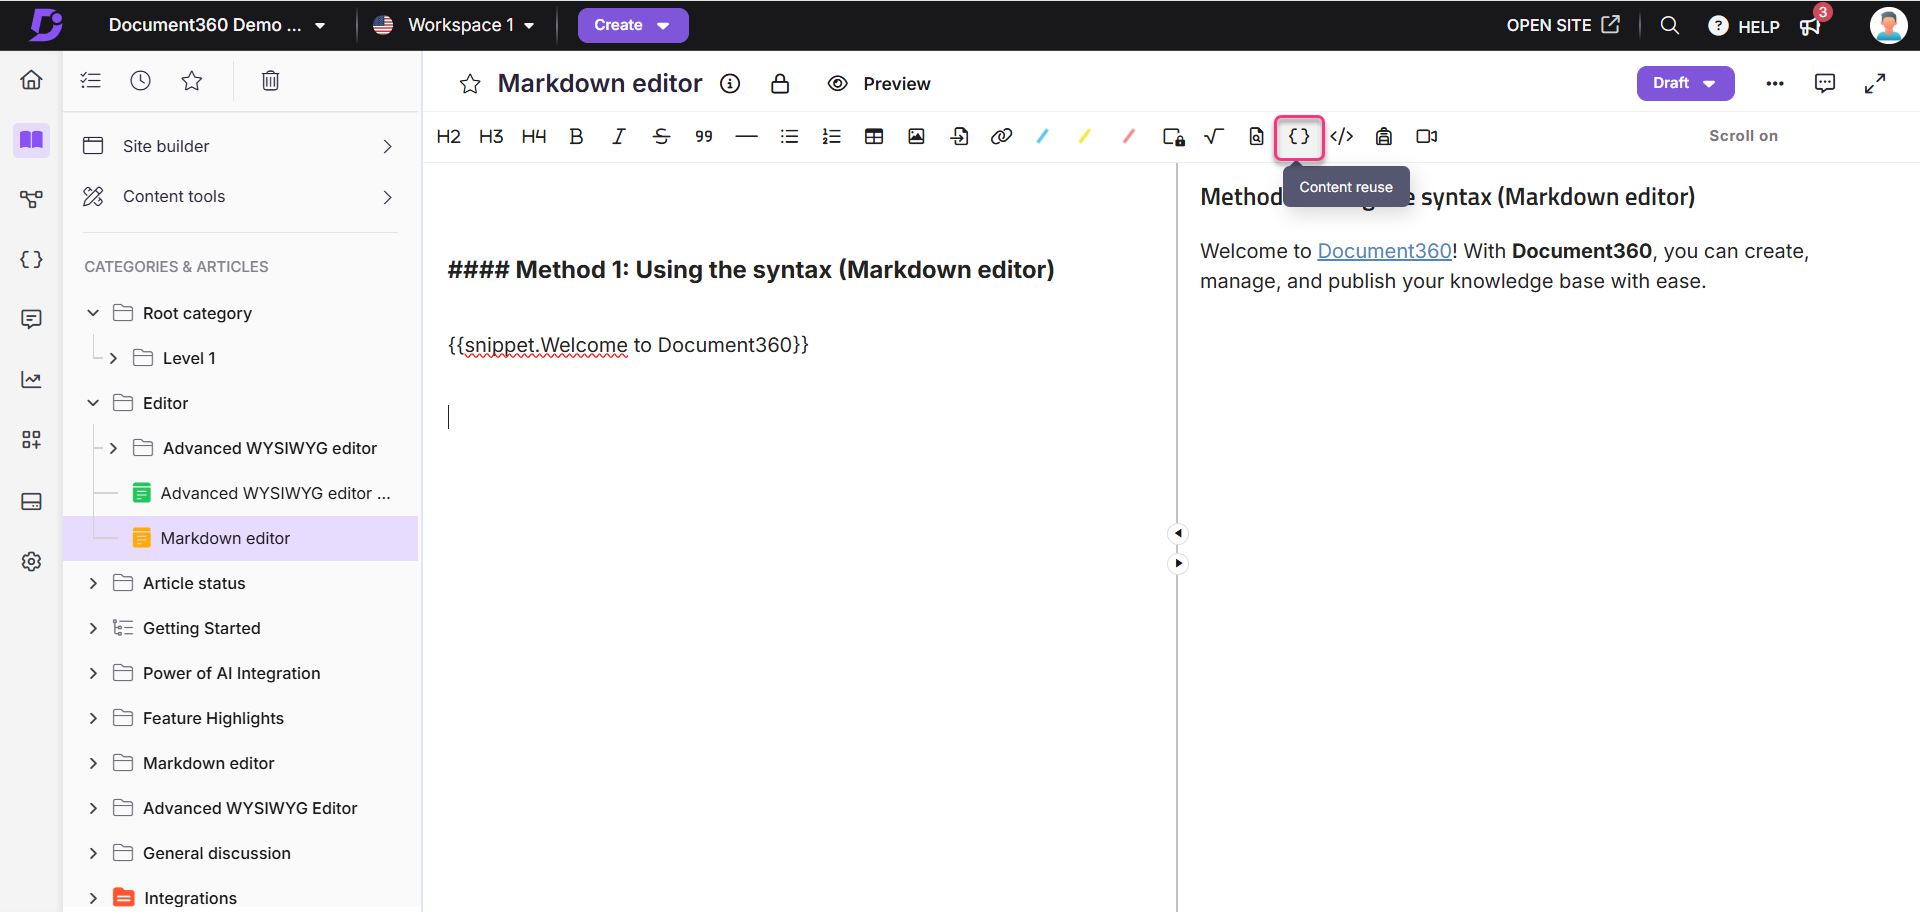Toggle bold formatting
This screenshot has width=1920, height=912.
coord(576,136)
